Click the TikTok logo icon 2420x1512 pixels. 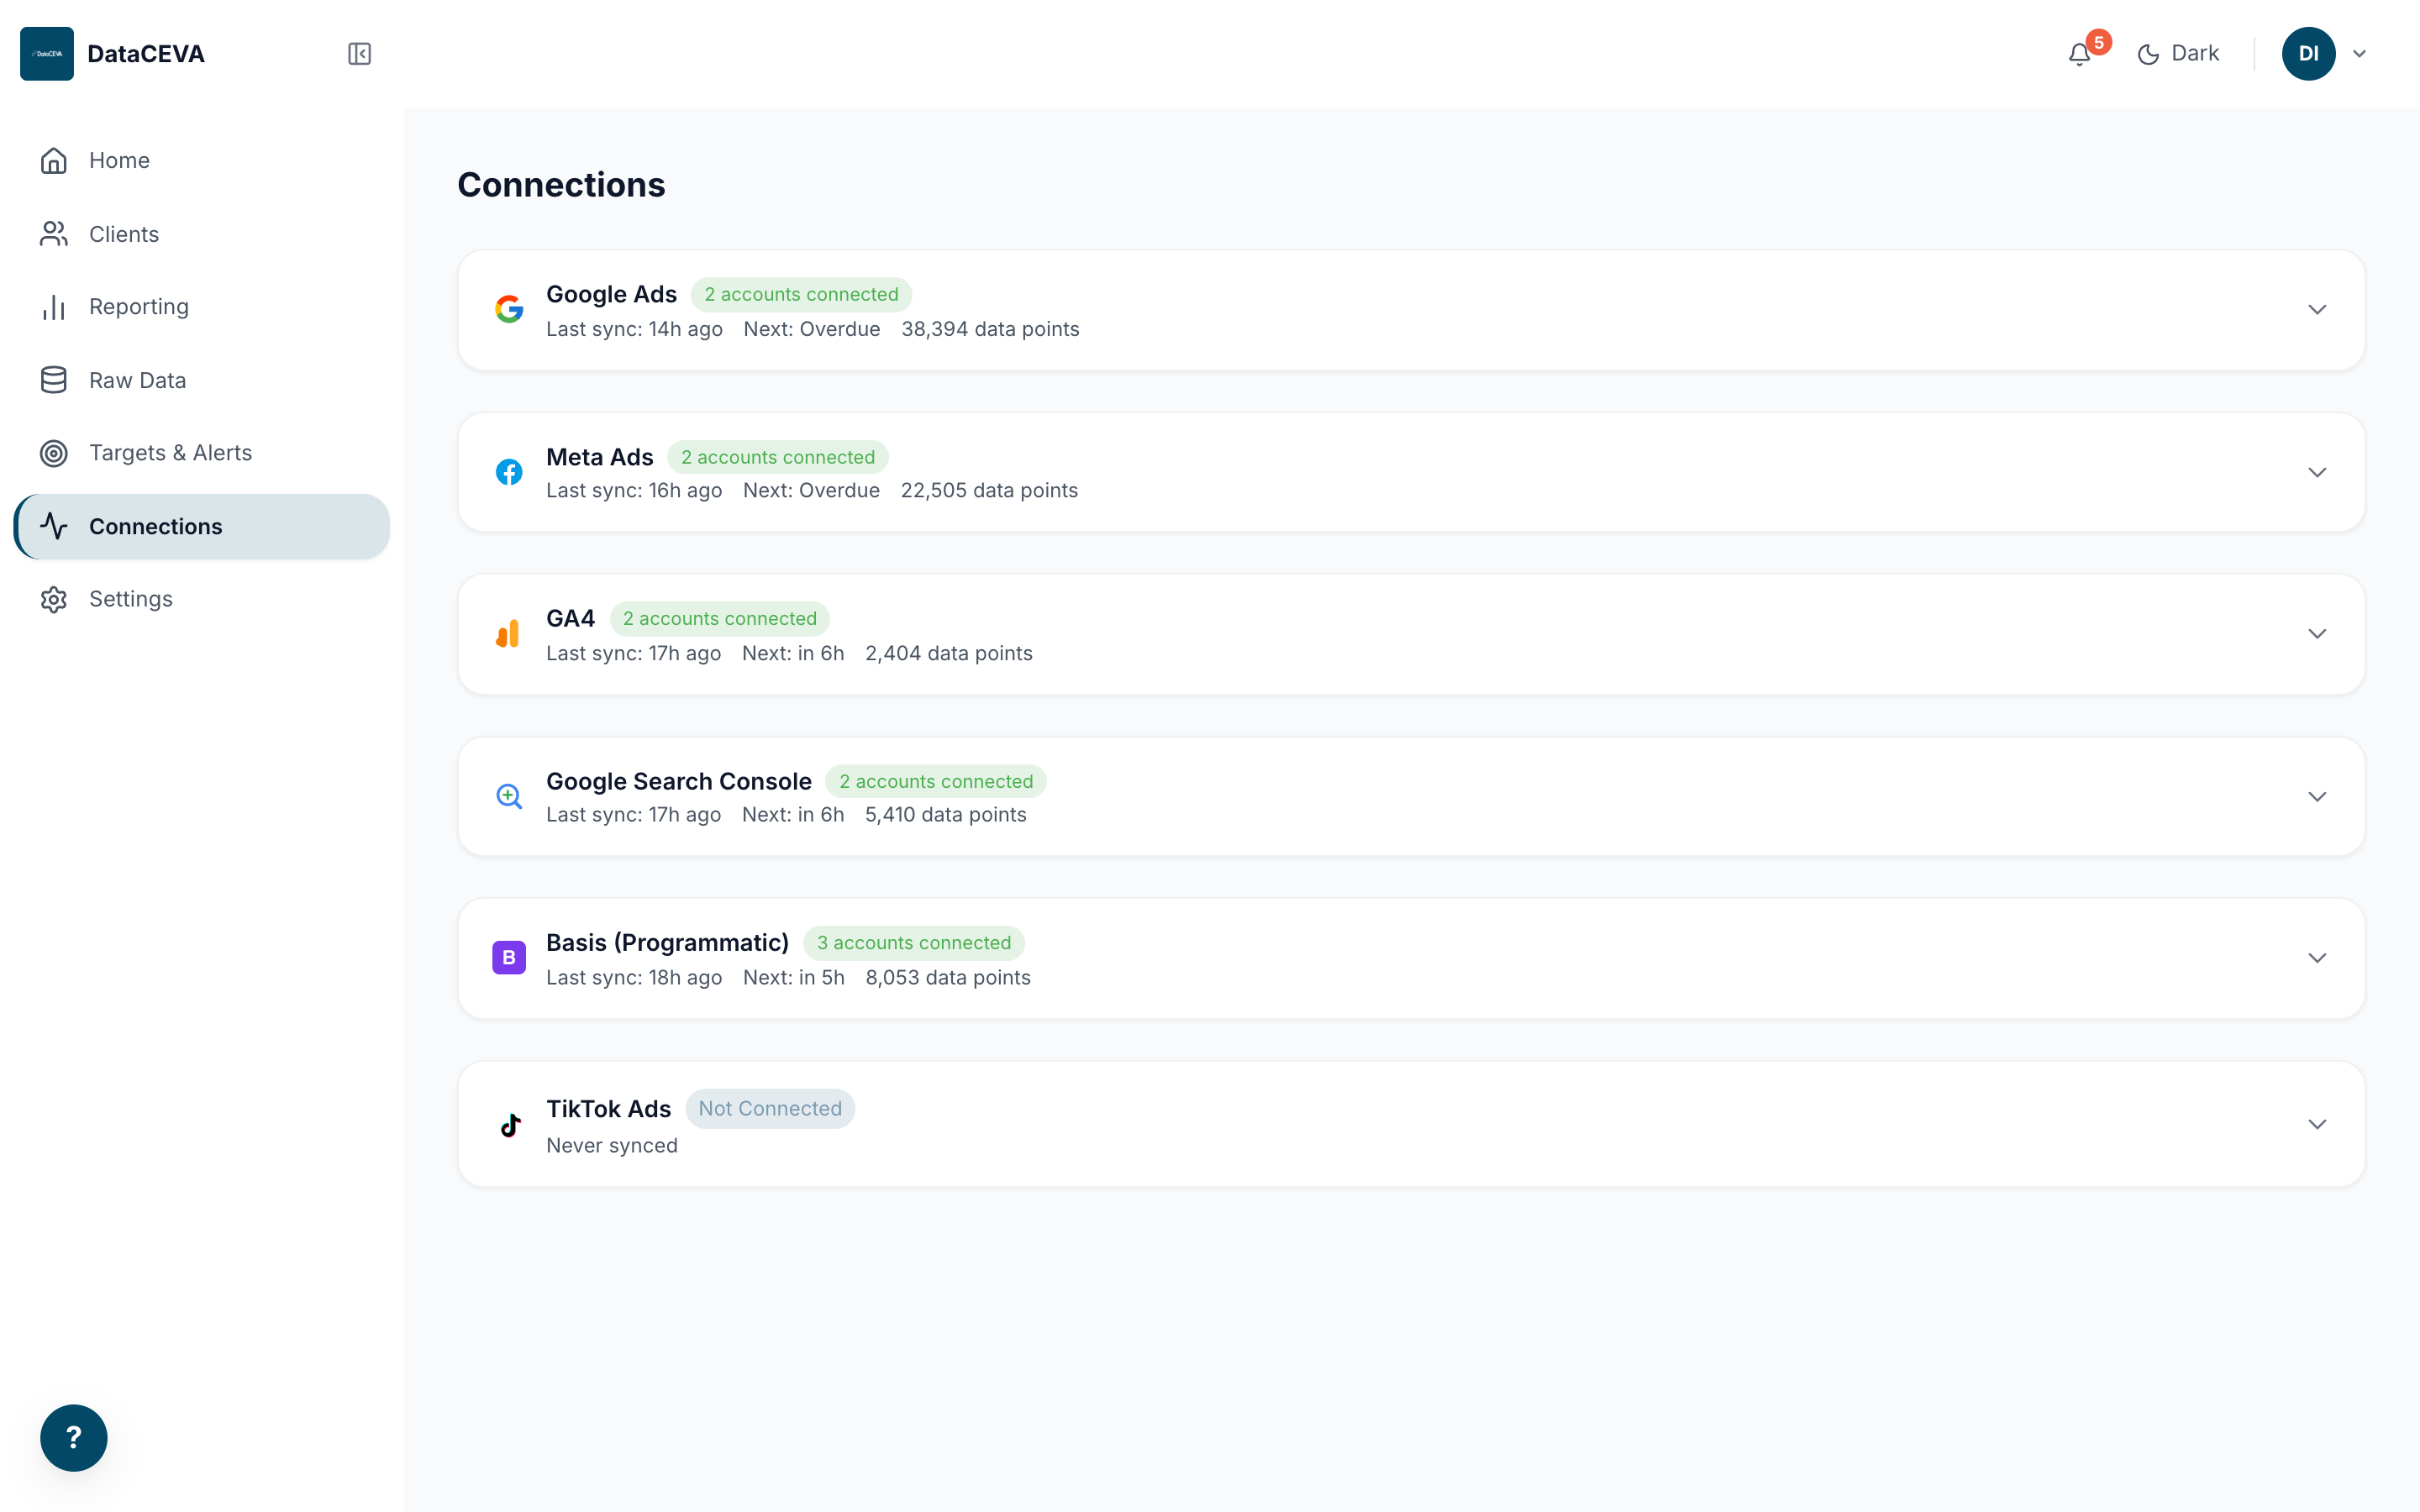pos(510,1125)
